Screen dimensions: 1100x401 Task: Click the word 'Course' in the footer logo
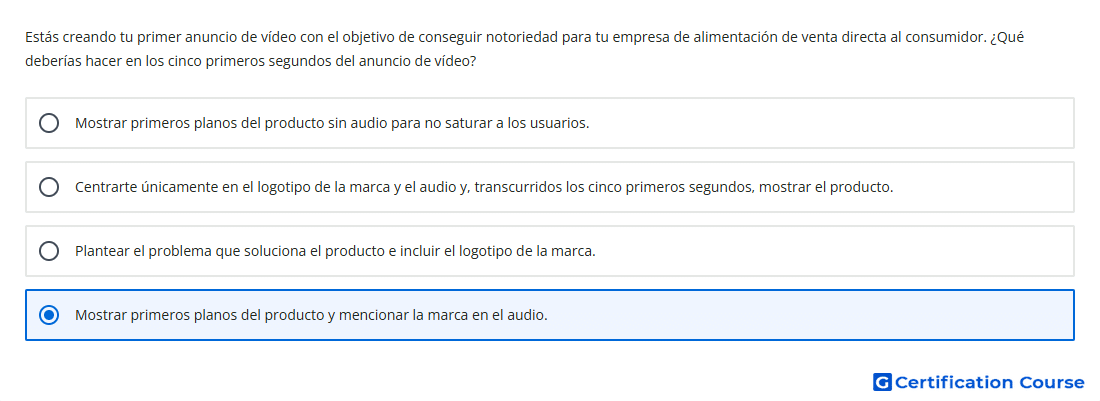pos(1052,382)
